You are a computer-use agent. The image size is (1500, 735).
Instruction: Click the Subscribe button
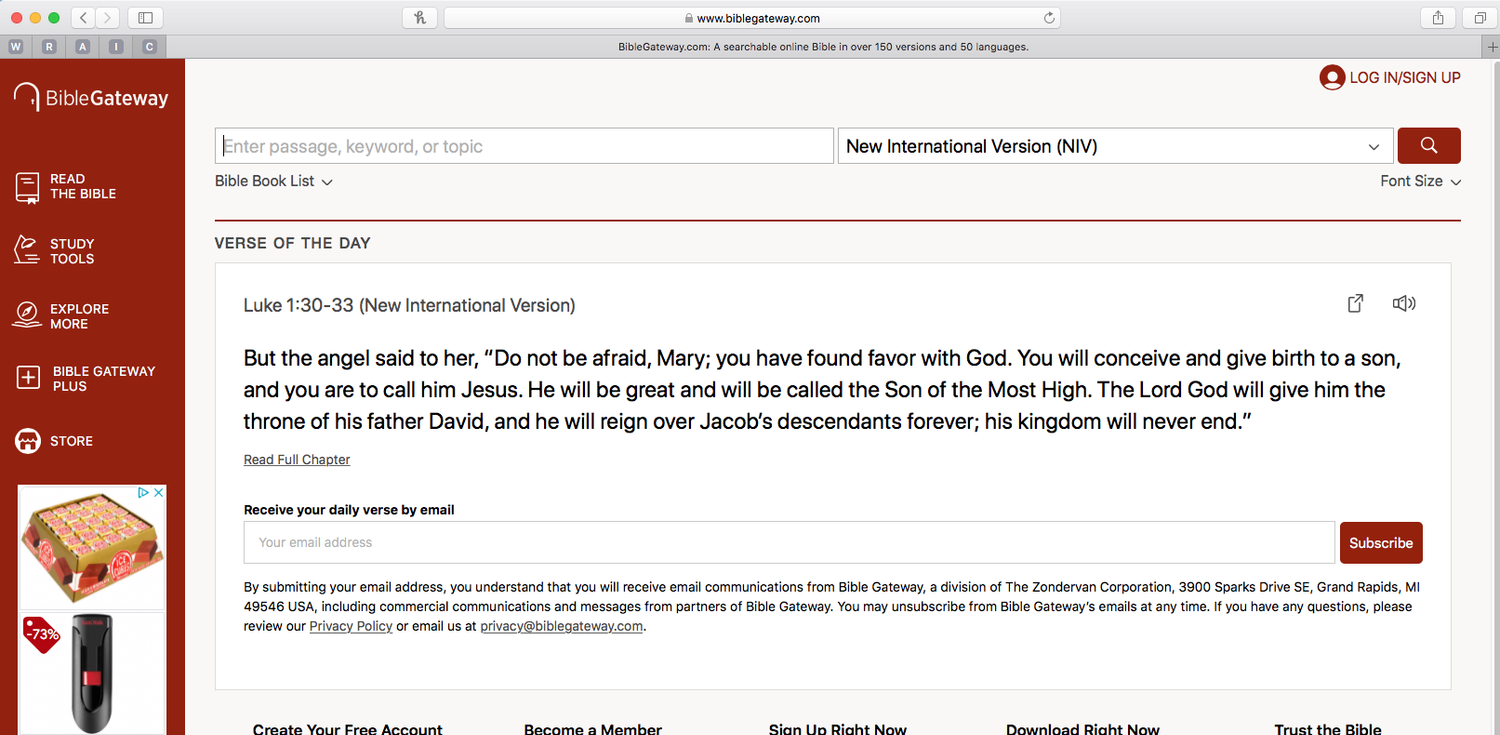[x=1381, y=543]
